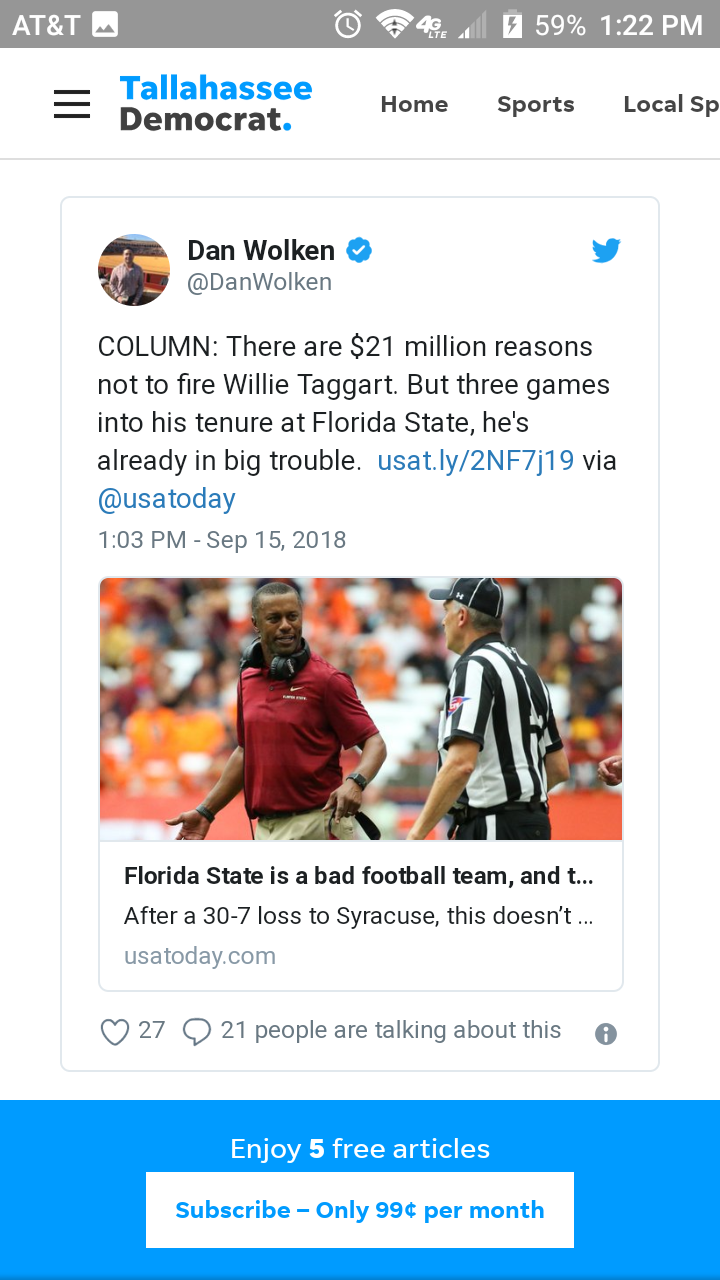This screenshot has height=1280, width=720.
Task: Tap the battery status icon
Action: [x=512, y=24]
